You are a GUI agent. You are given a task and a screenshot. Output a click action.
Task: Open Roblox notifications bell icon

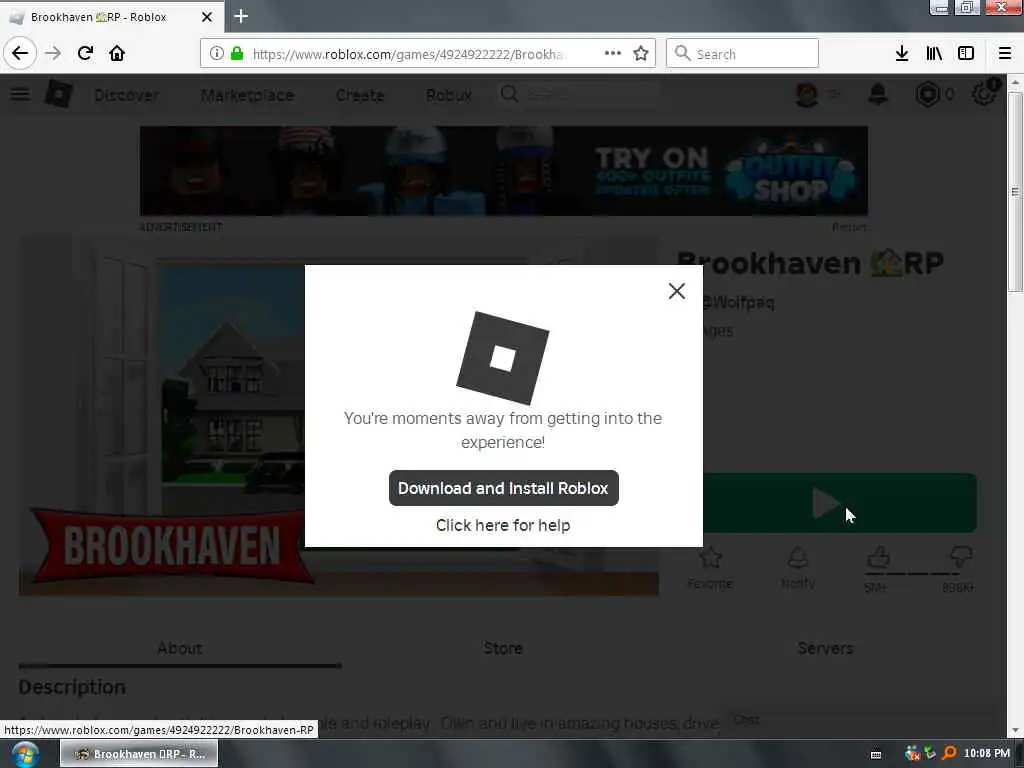click(878, 95)
